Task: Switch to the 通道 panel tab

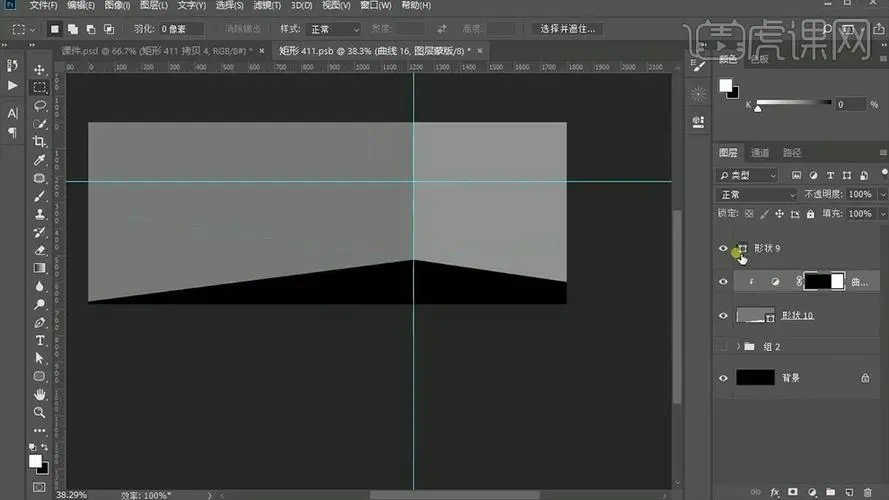Action: pos(760,153)
